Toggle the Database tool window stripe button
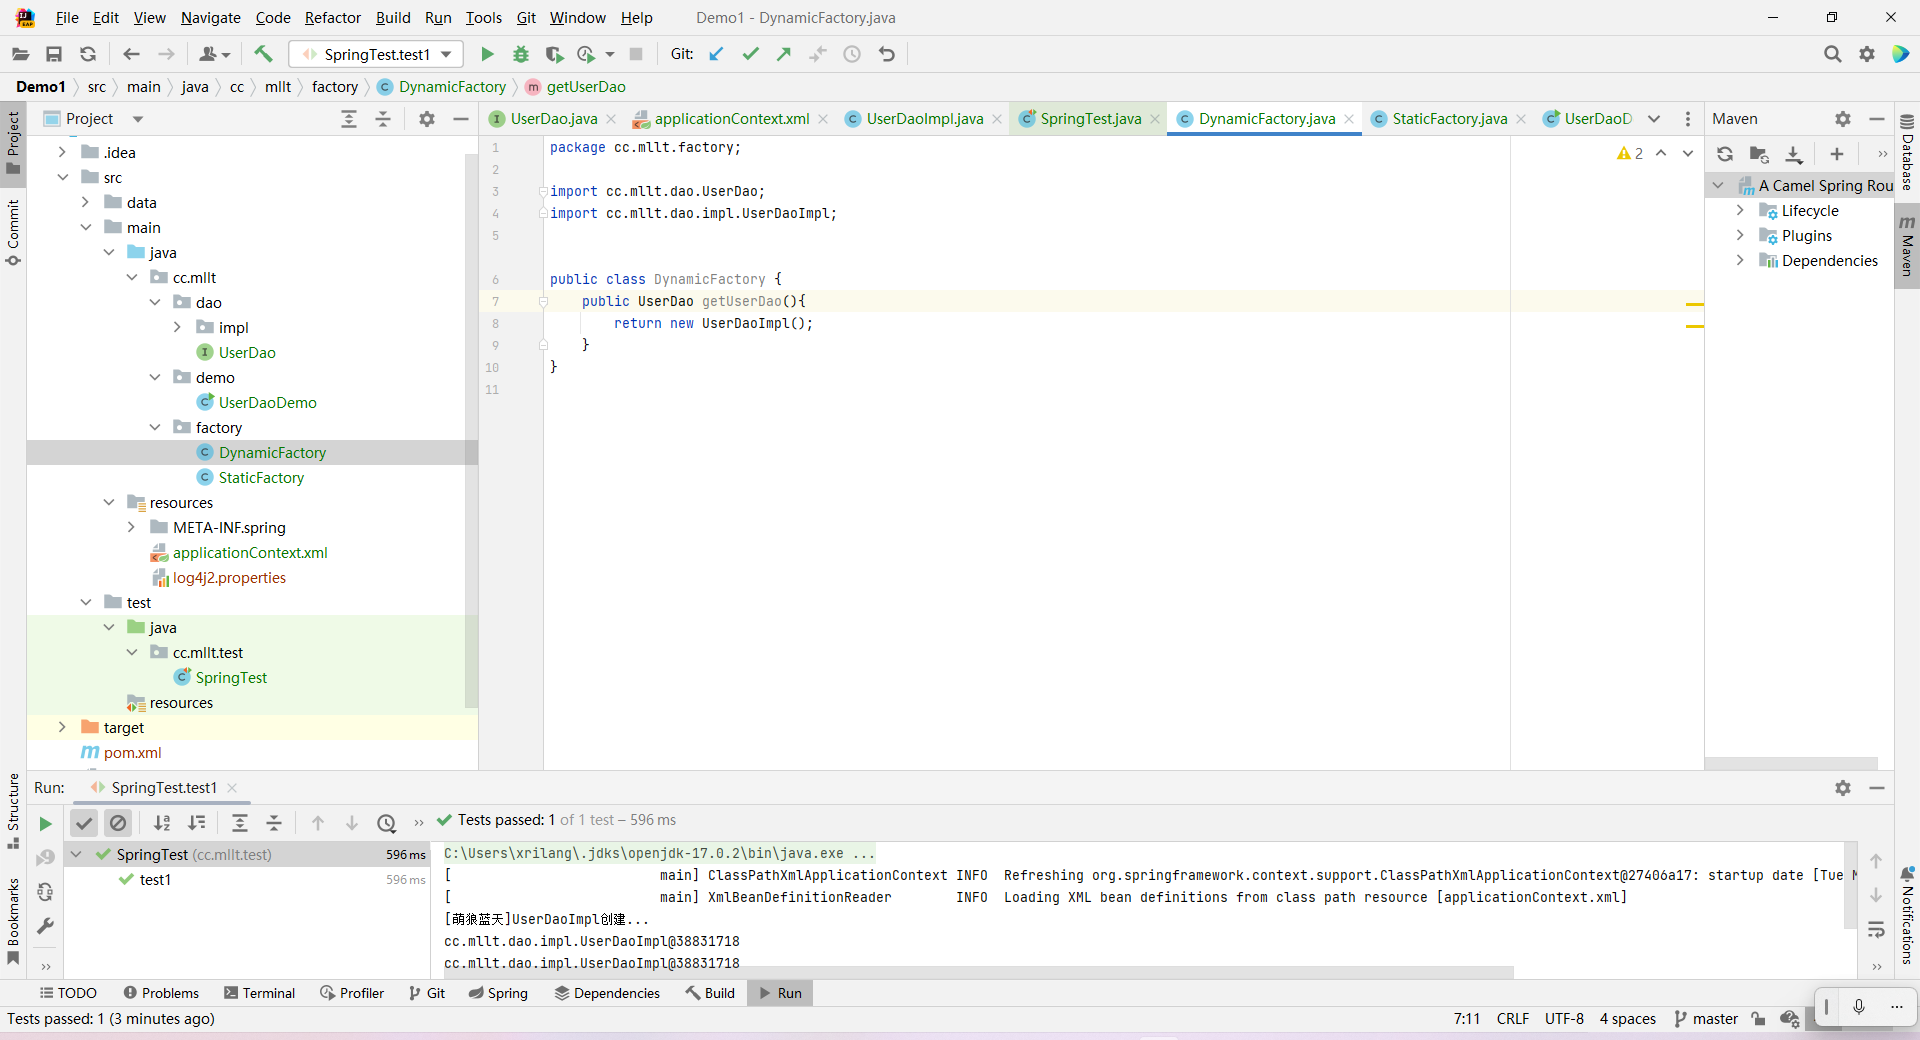Viewport: 1920px width, 1040px height. tap(1907, 153)
